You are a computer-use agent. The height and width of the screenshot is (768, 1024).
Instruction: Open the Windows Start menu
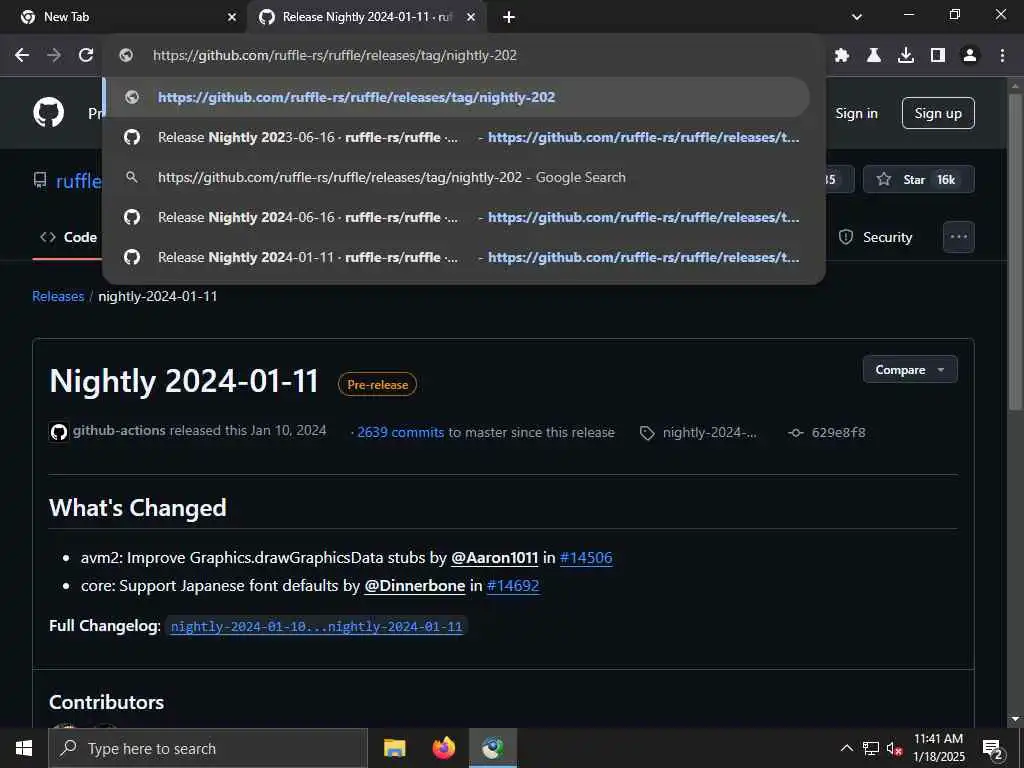click(x=24, y=748)
